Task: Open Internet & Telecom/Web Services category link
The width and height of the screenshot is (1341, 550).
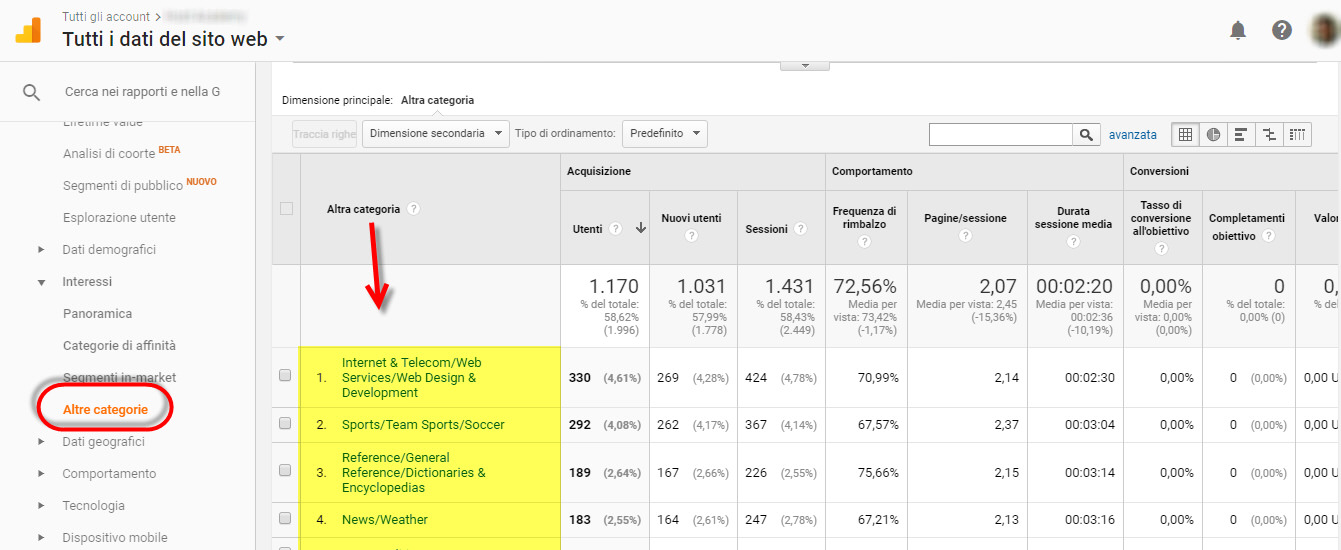Action: (x=411, y=377)
